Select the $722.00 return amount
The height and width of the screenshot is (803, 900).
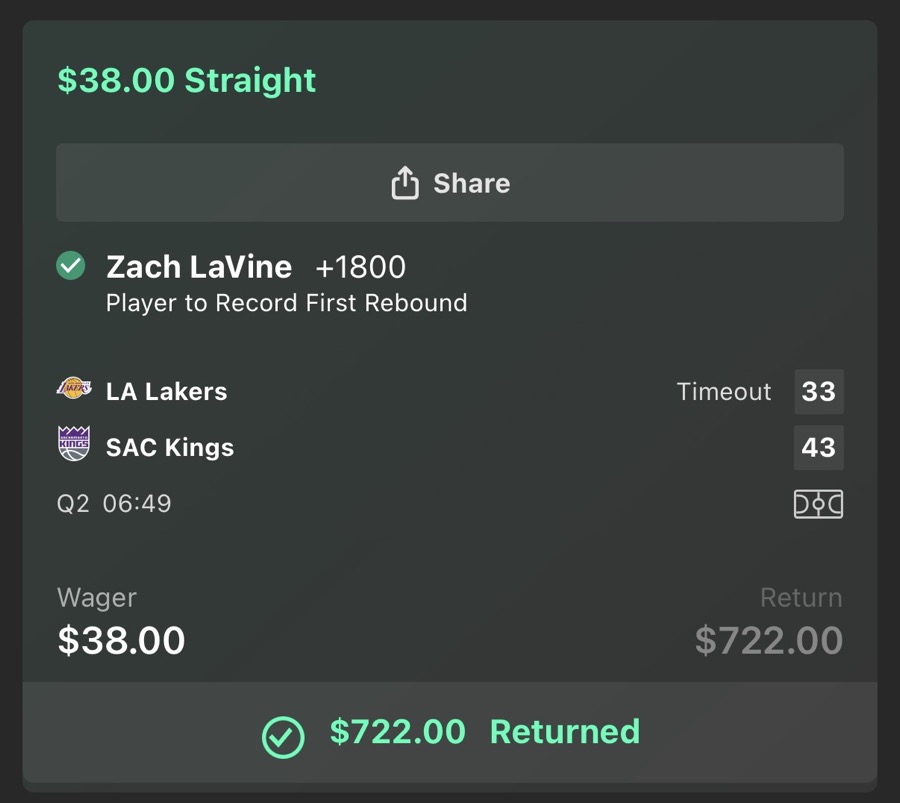point(768,639)
